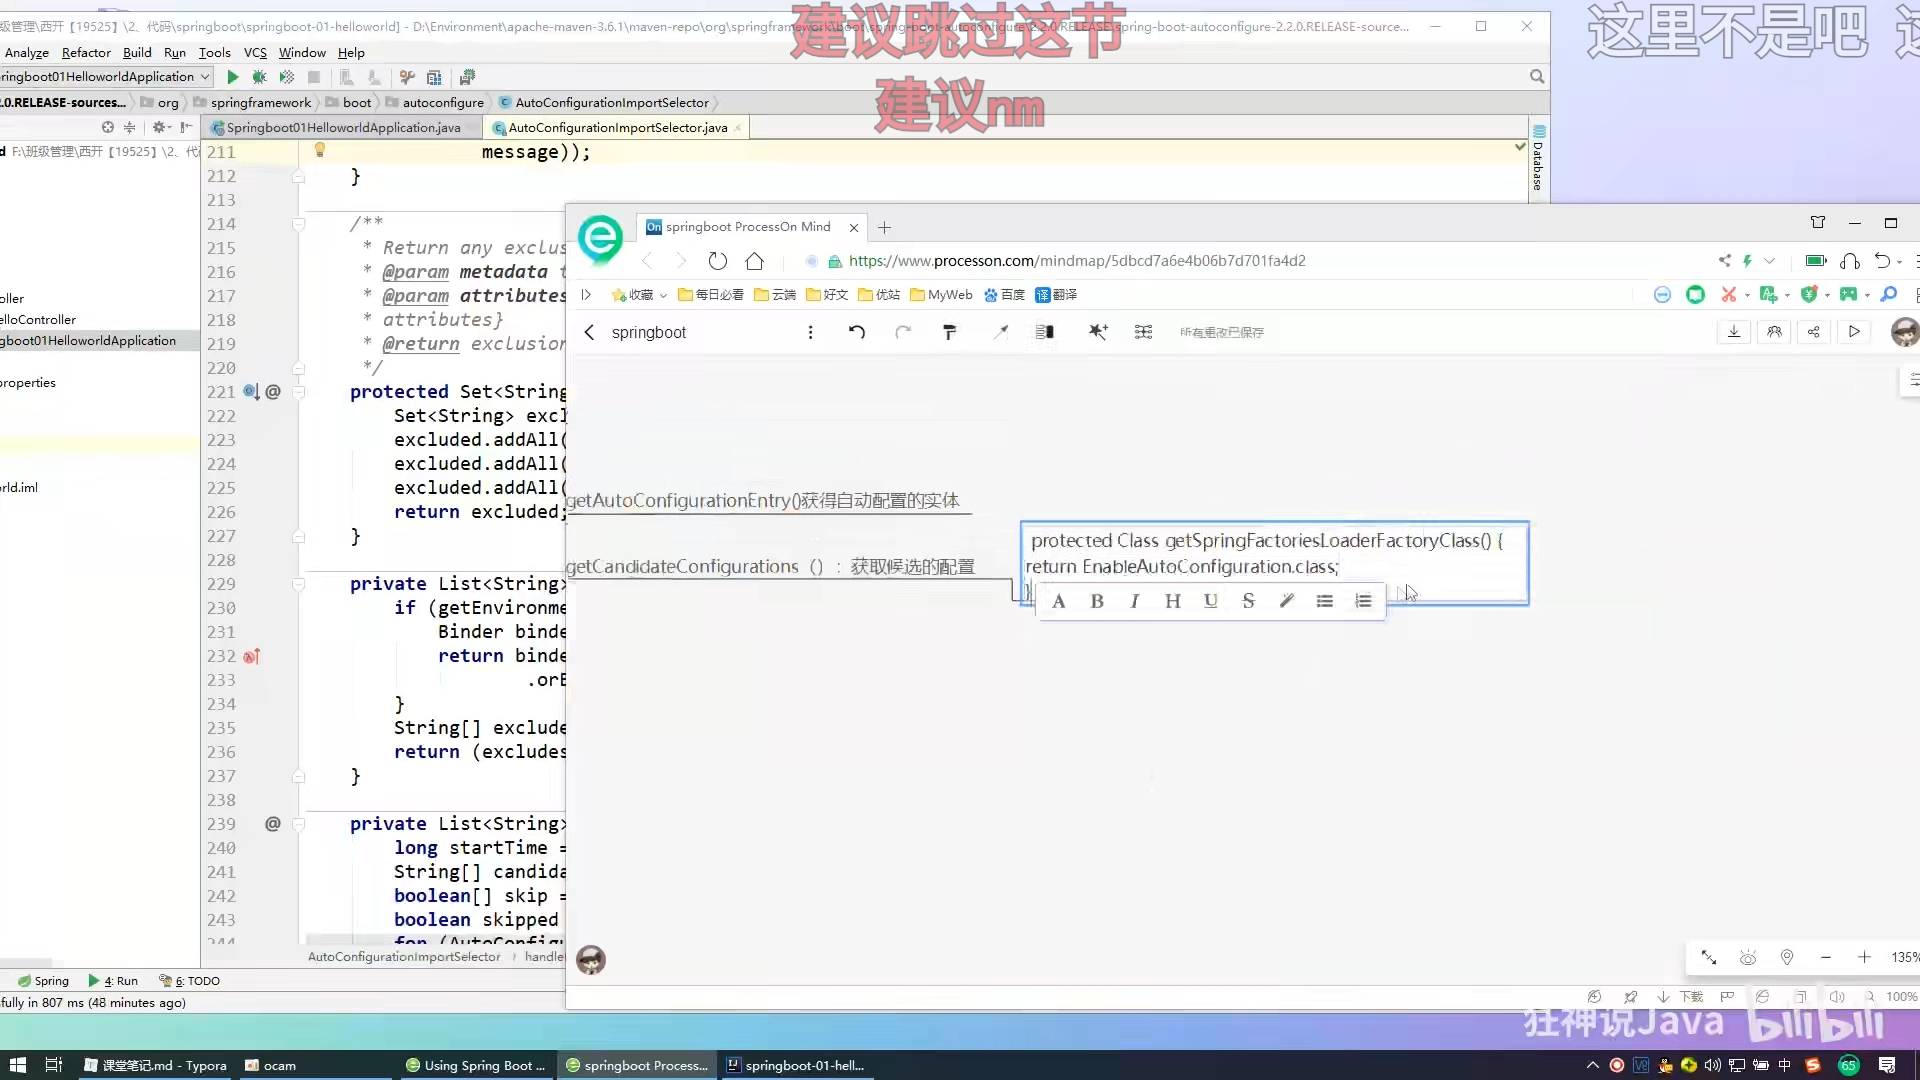Viewport: 1920px width, 1080px height.
Task: Select the getCandidateConfigurations mind map node
Action: [770, 567]
